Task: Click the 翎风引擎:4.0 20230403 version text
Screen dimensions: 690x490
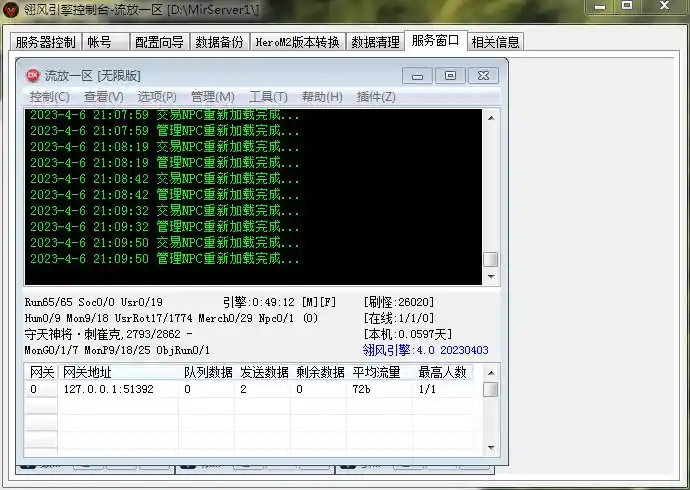Action: [426, 350]
